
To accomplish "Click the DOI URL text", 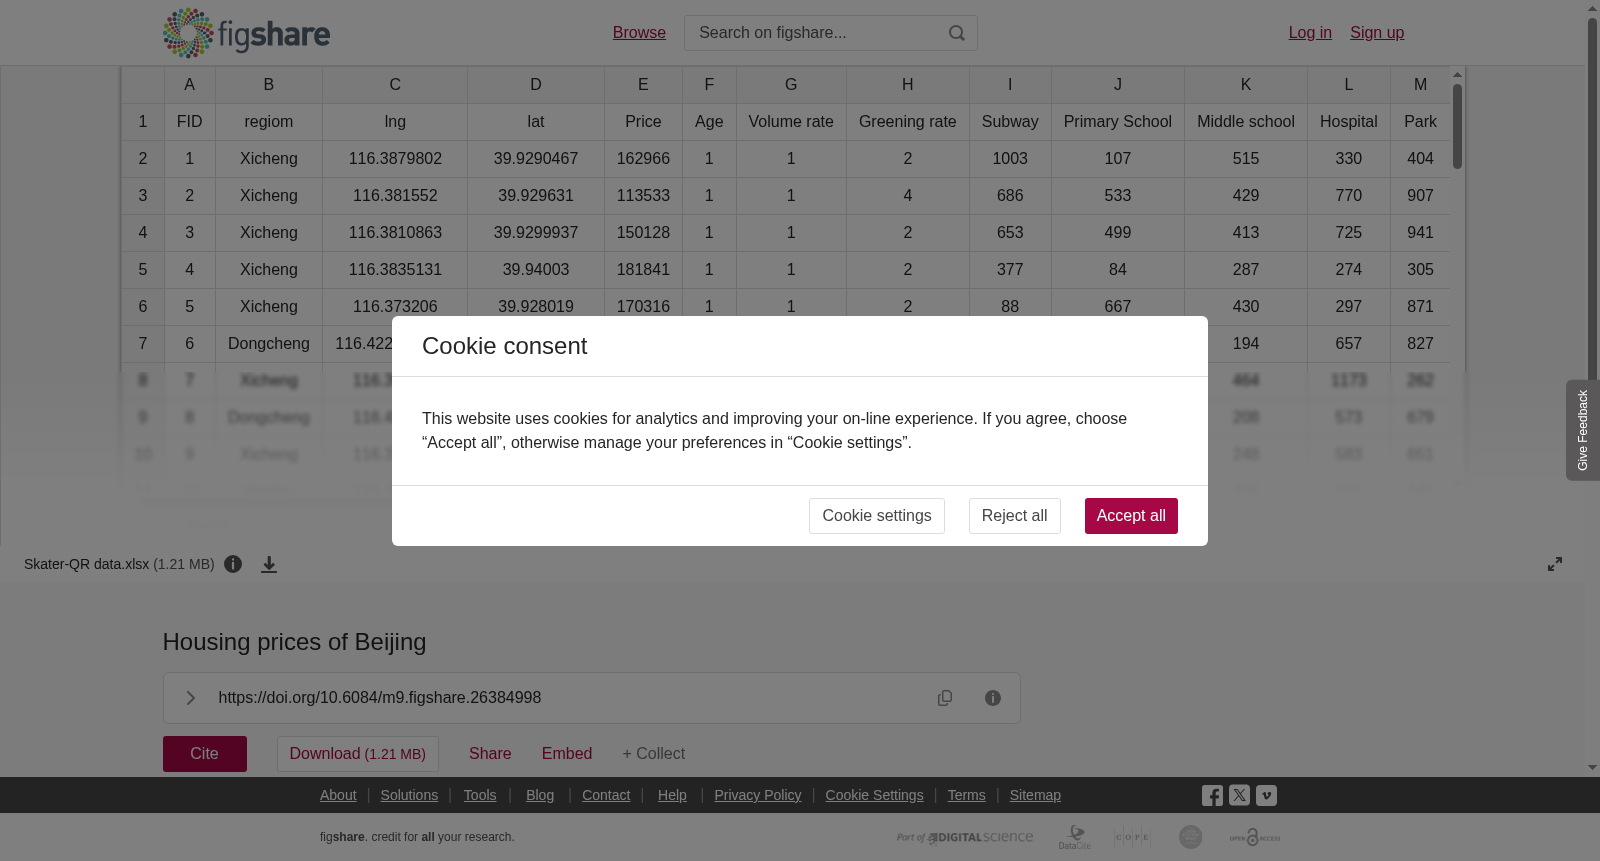I will pos(380,698).
